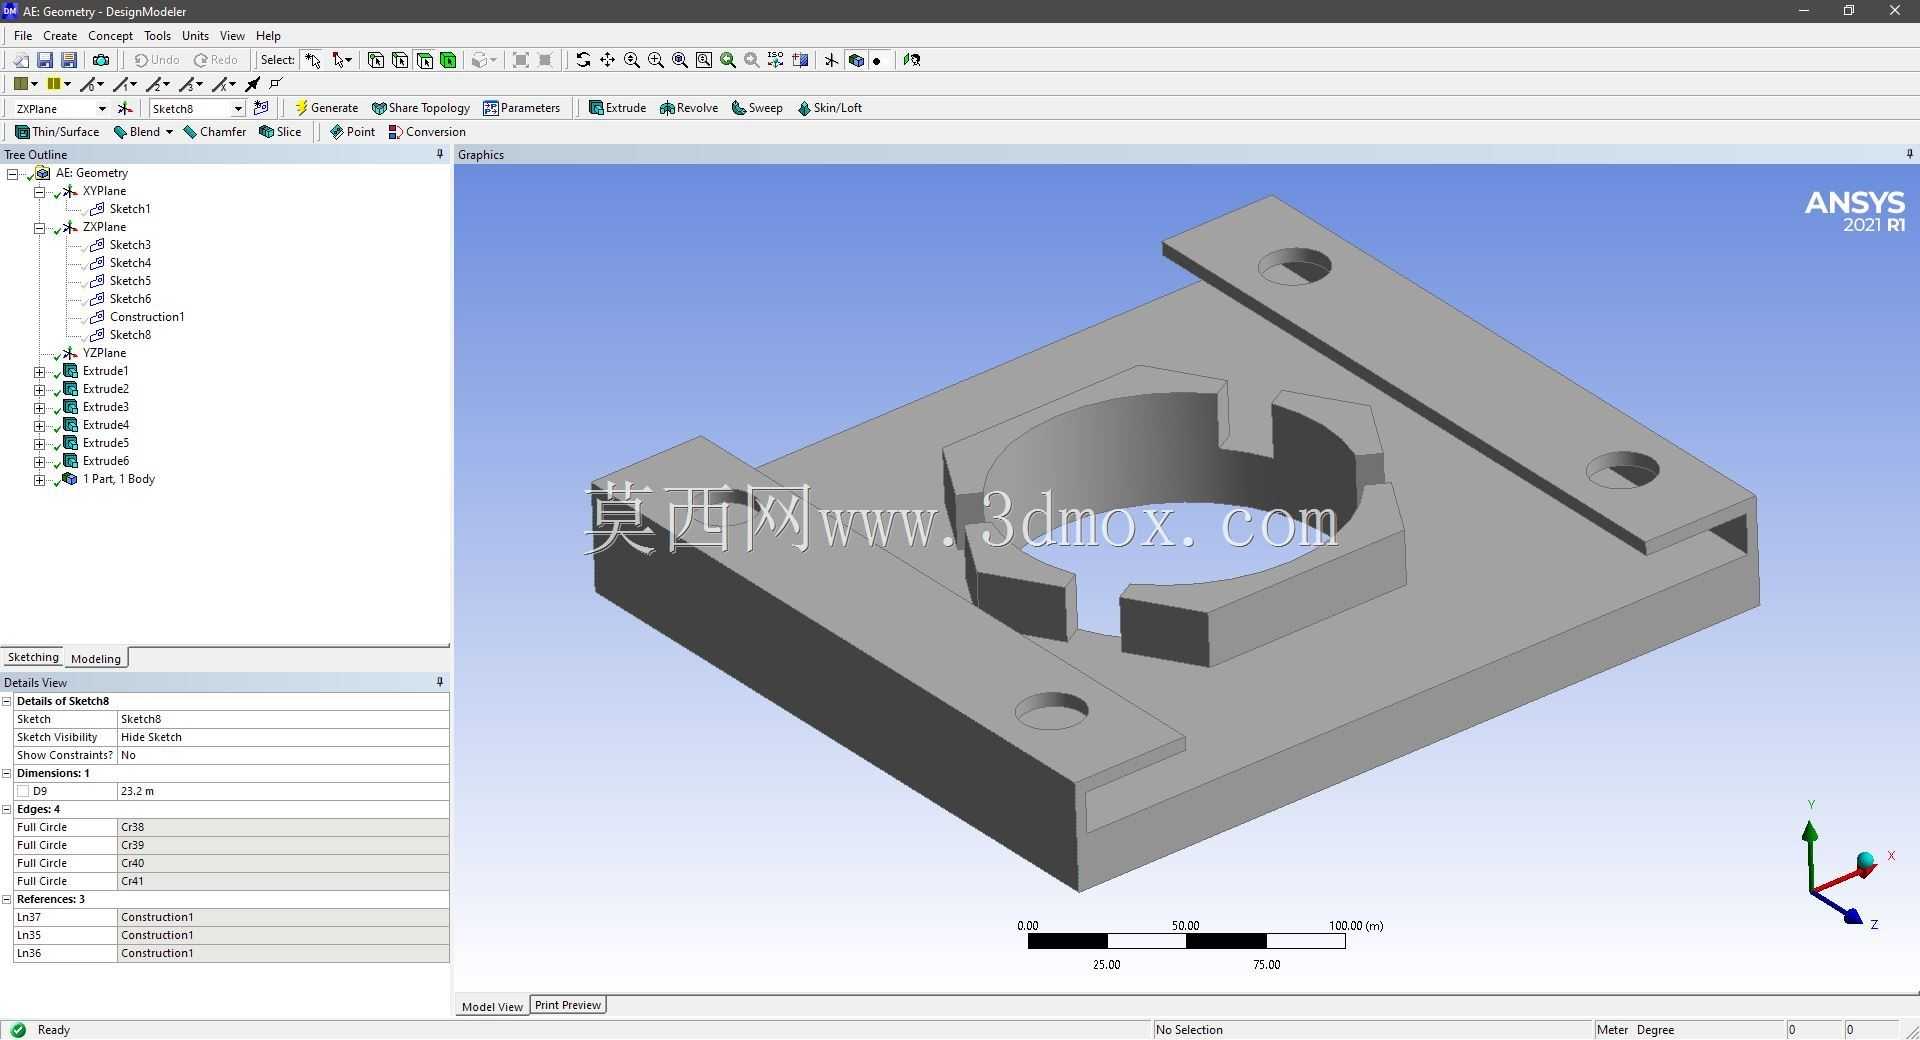Click the Generate button
Viewport: 1920px width, 1040px height.
[x=326, y=108]
